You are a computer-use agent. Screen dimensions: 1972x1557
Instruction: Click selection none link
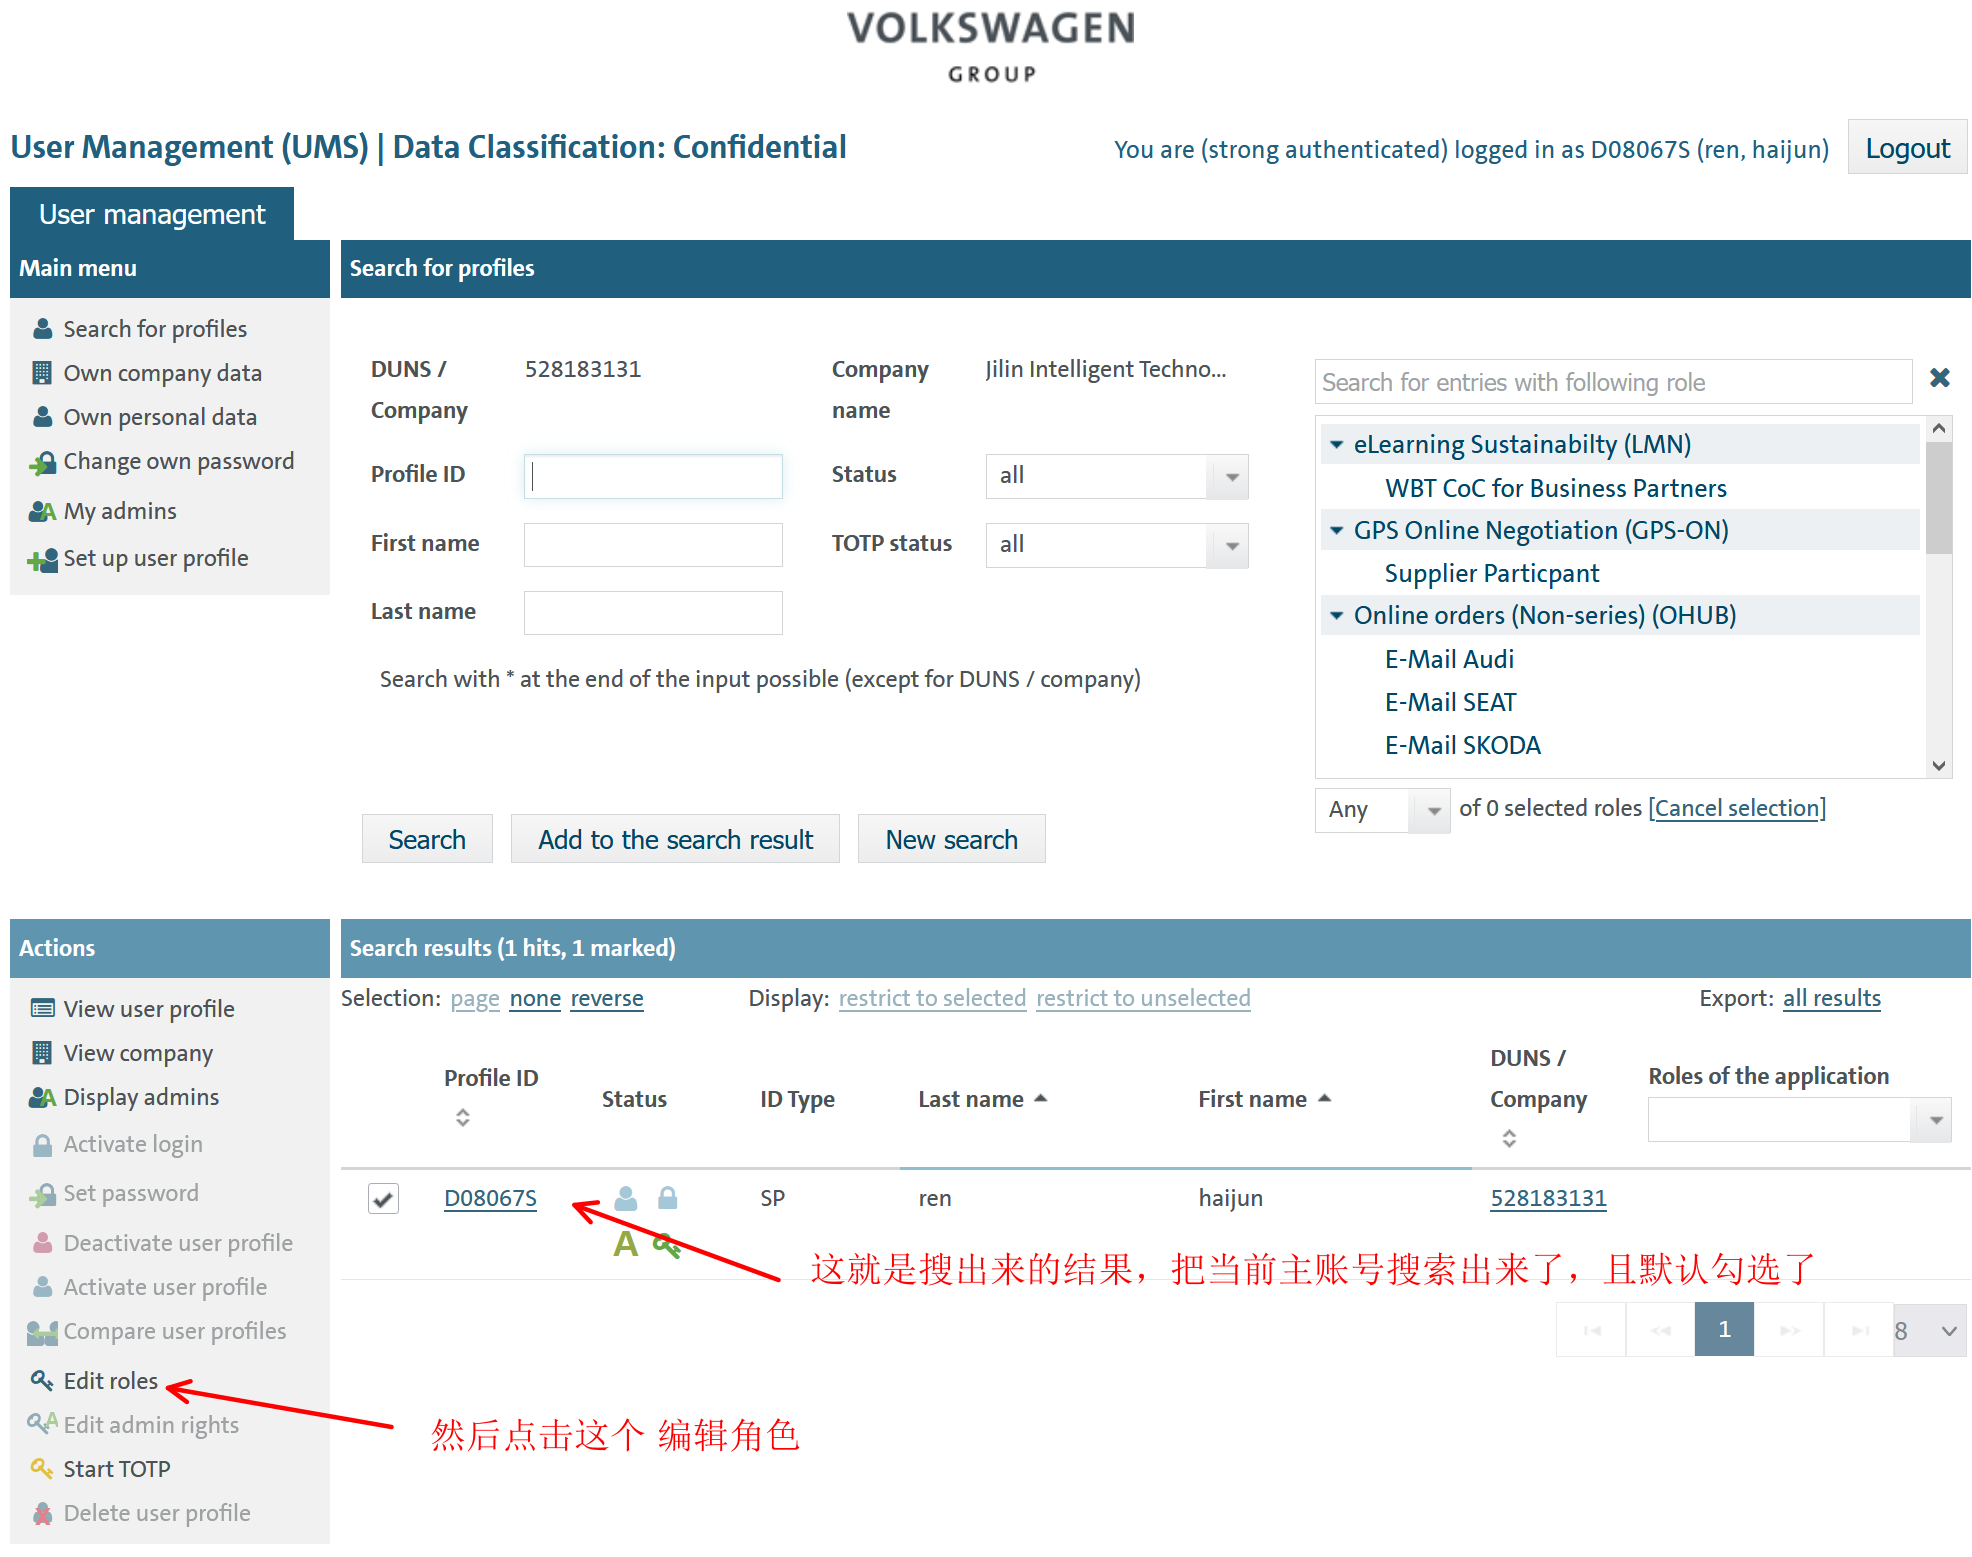coord(535,998)
